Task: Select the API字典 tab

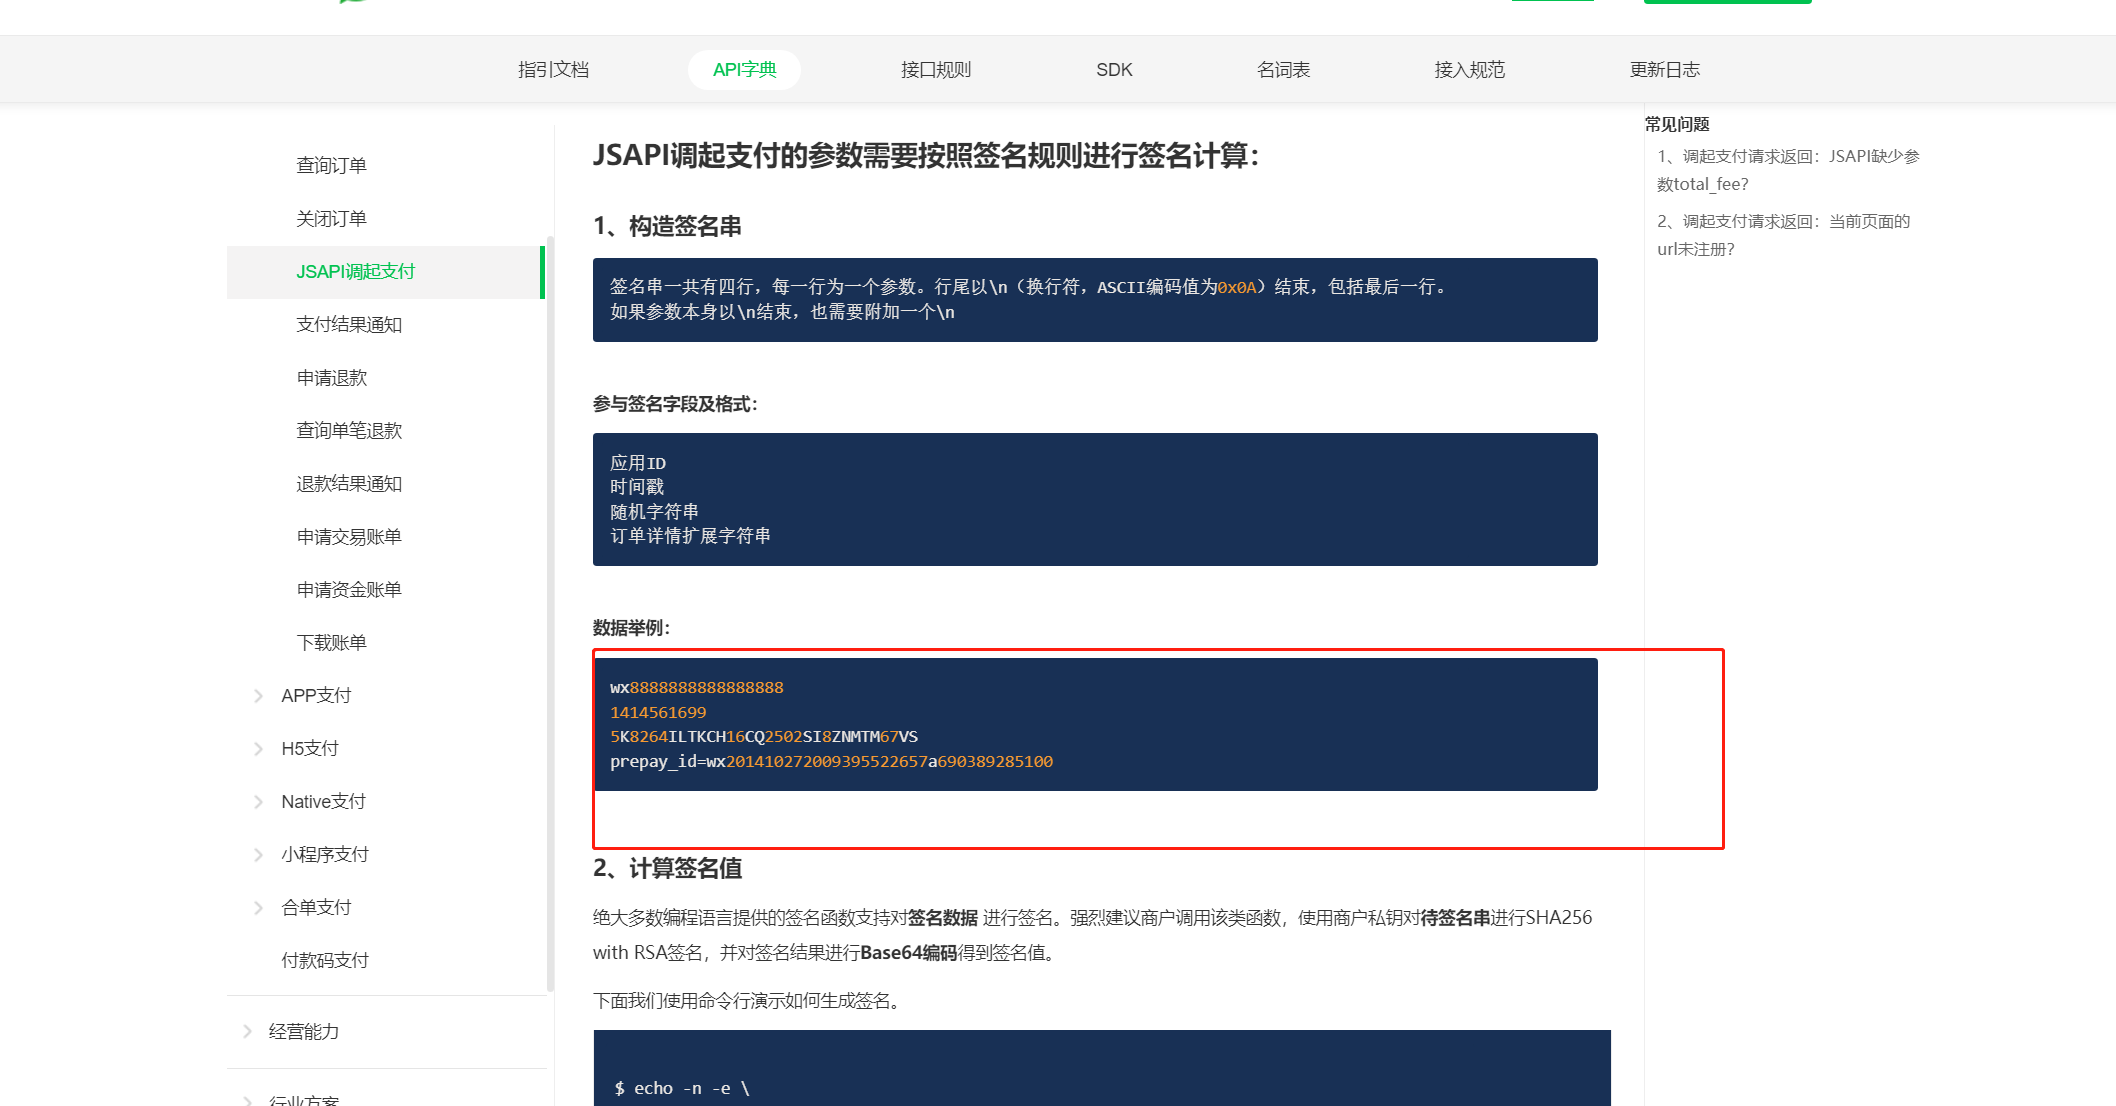Action: pos(744,70)
